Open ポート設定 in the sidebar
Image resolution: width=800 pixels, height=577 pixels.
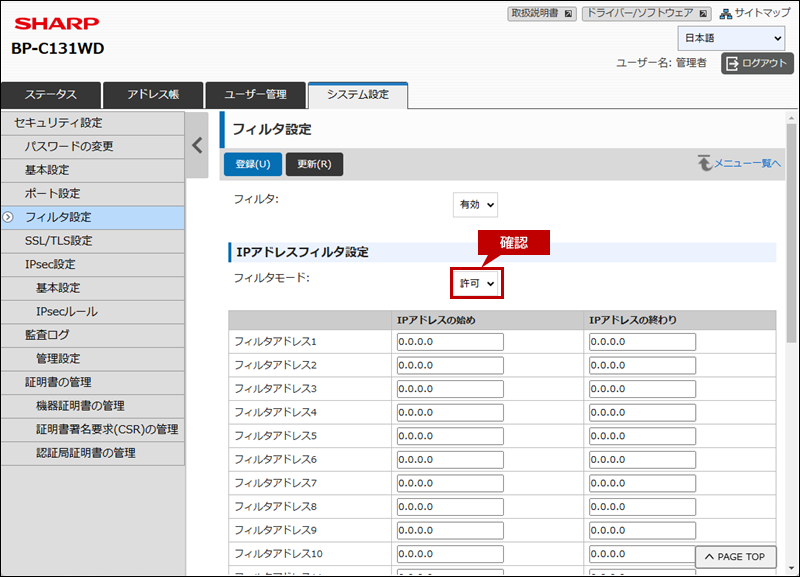[x=52, y=193]
